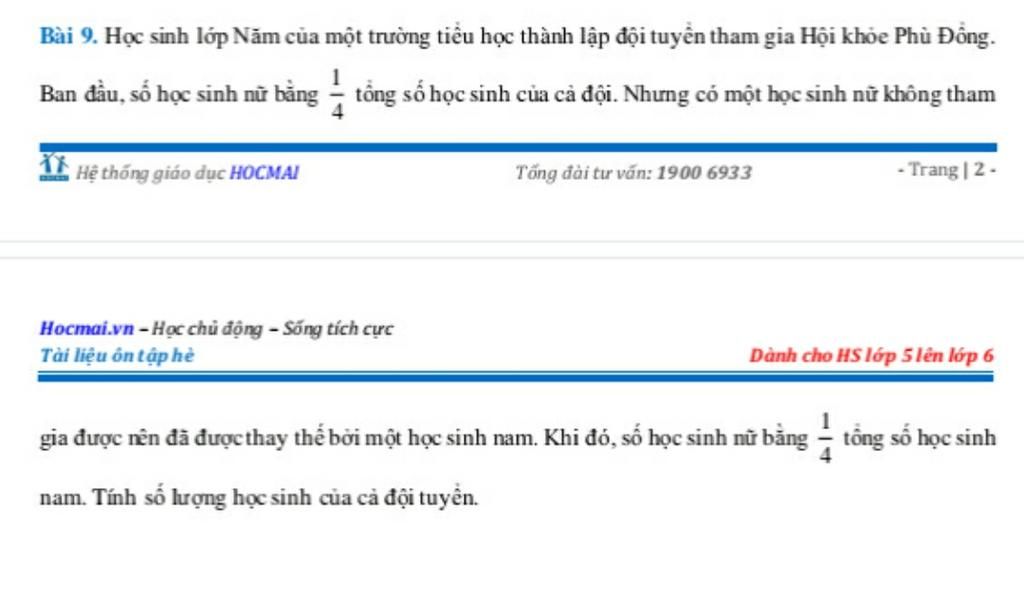Click the gray page break between pages
This screenshot has height=597, width=1024.
(x=512, y=250)
